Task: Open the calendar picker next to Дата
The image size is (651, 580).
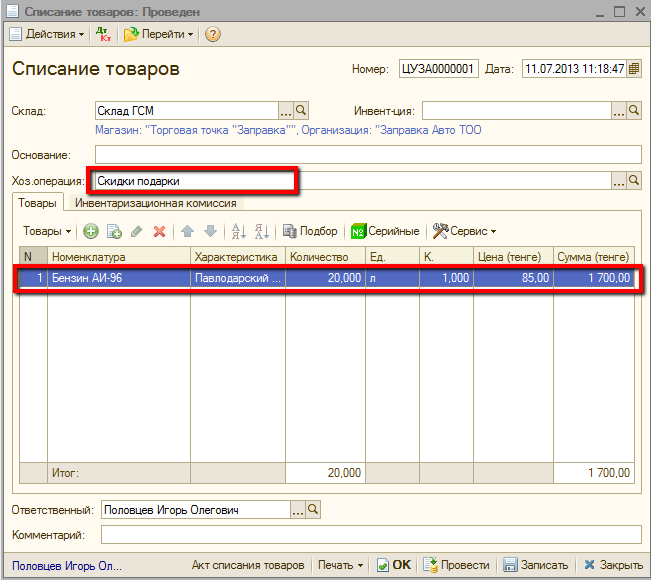Action: [x=633, y=69]
